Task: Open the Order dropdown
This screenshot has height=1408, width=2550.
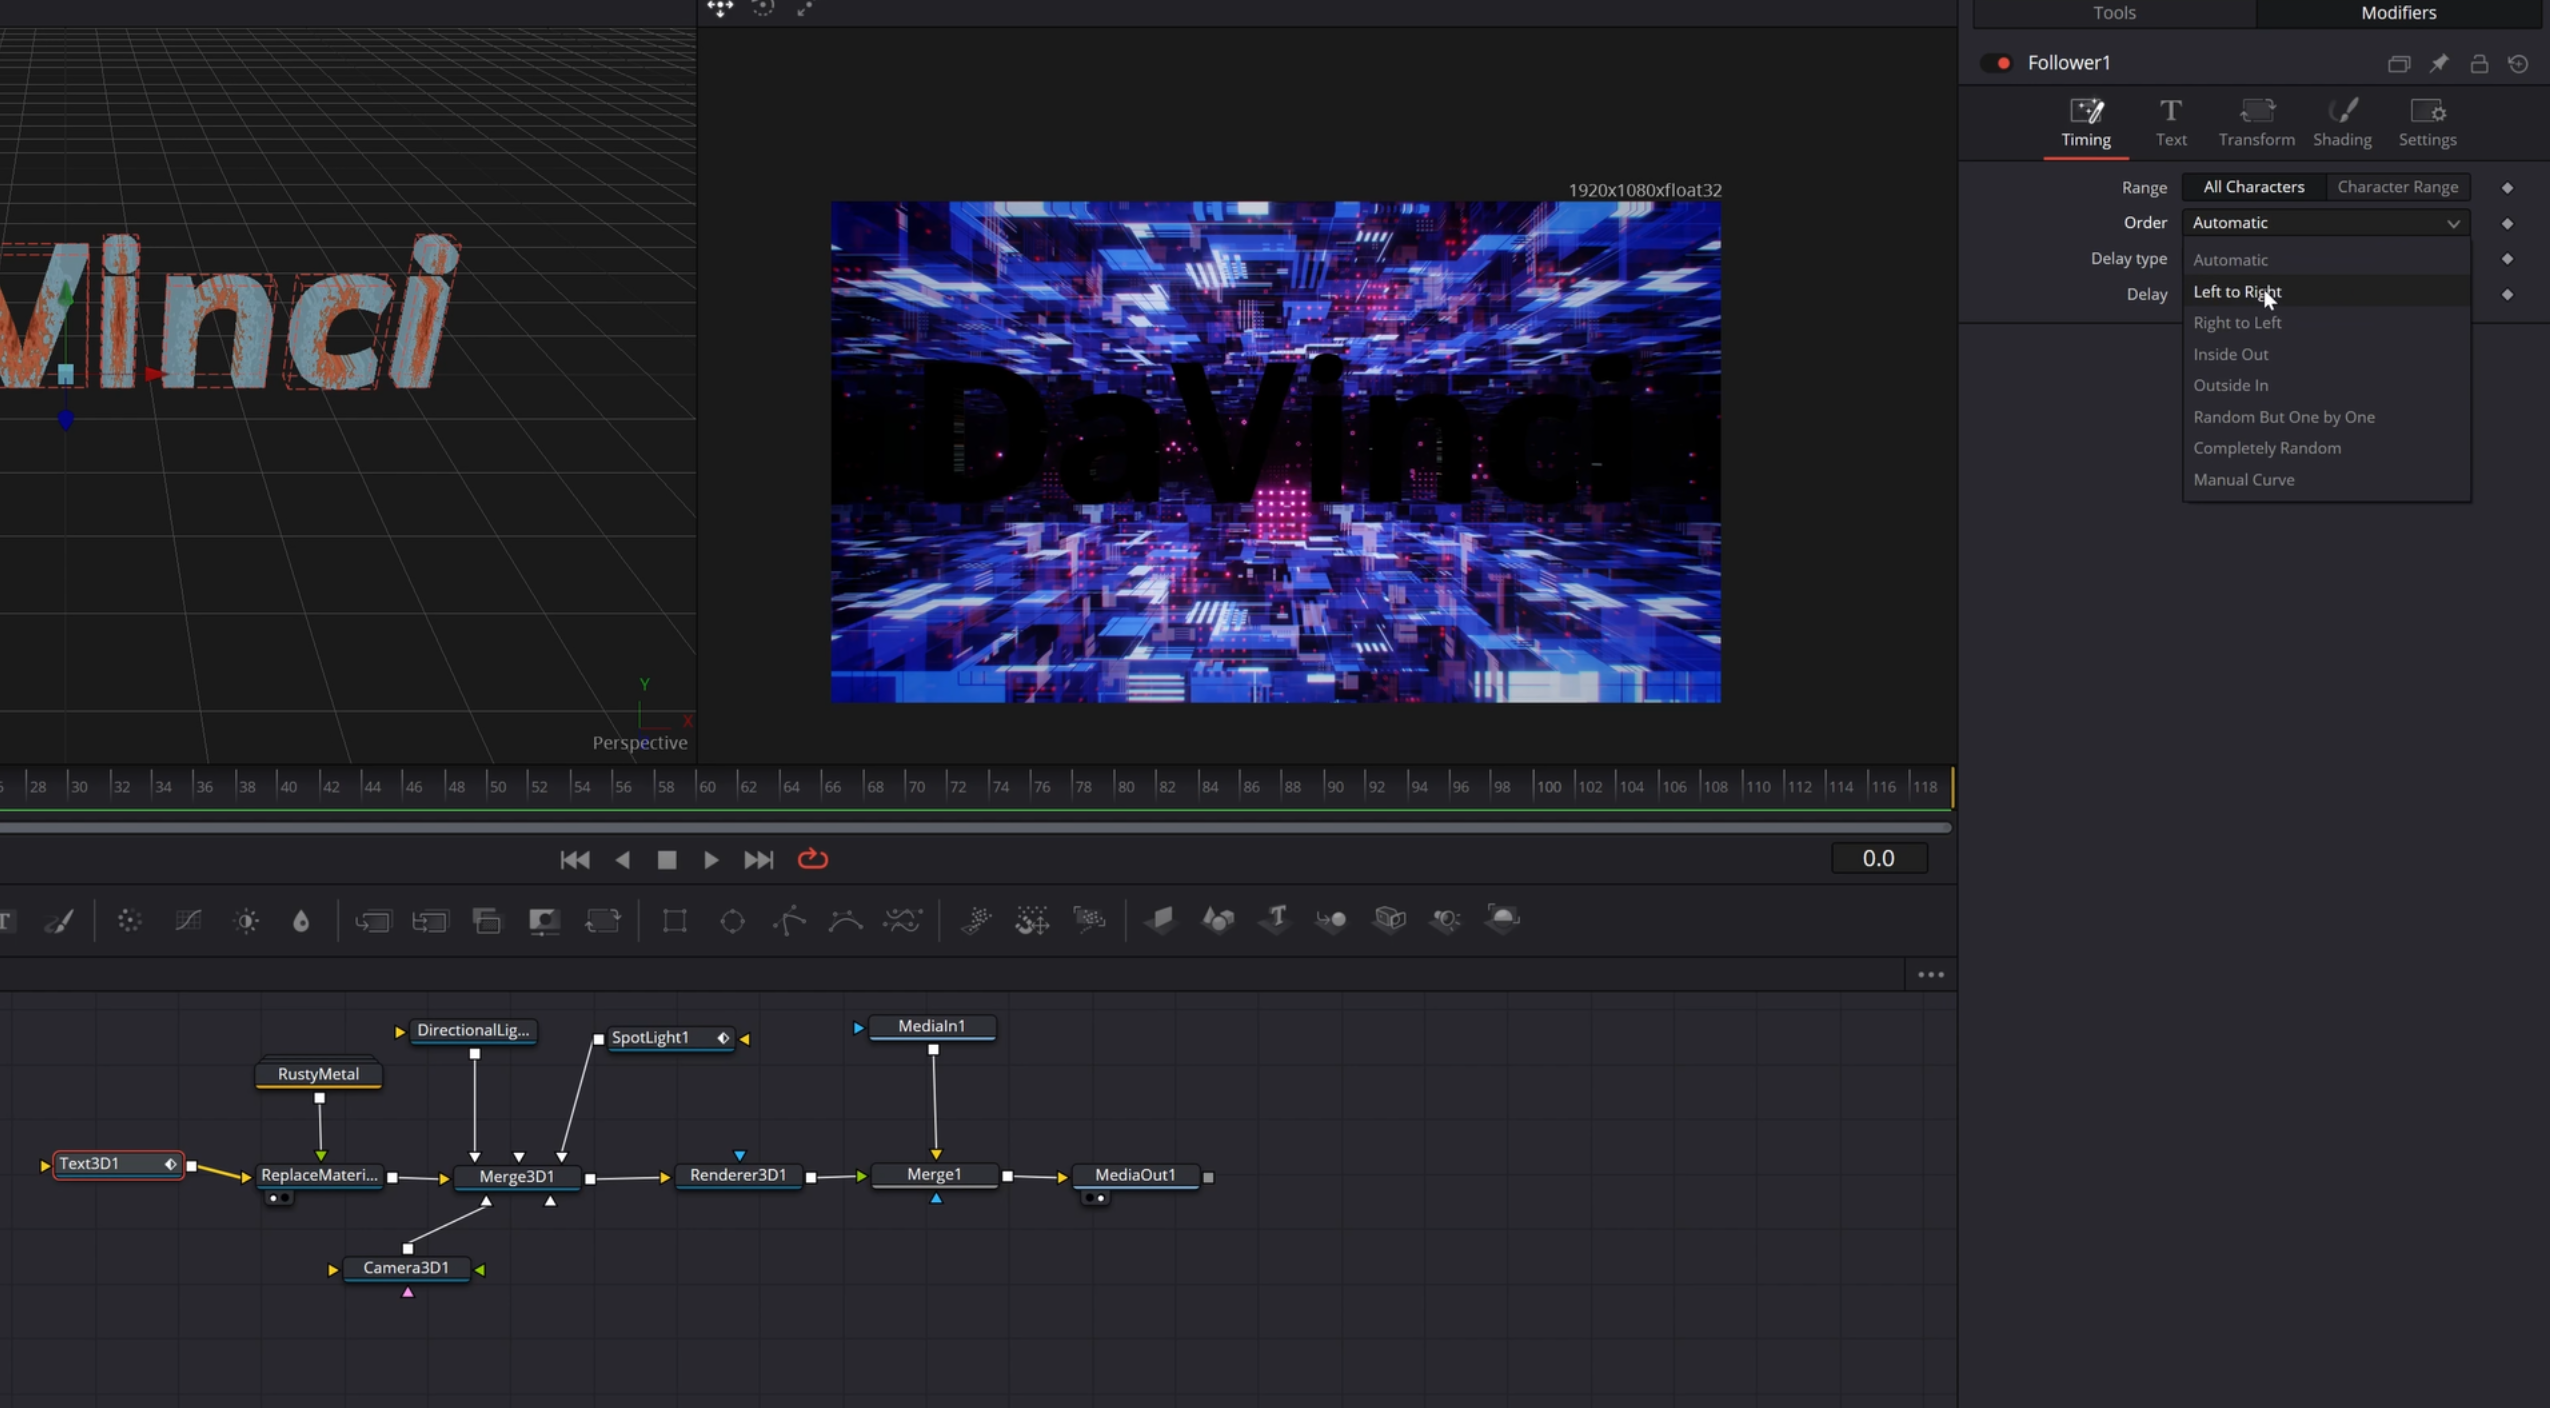Action: 2325,222
